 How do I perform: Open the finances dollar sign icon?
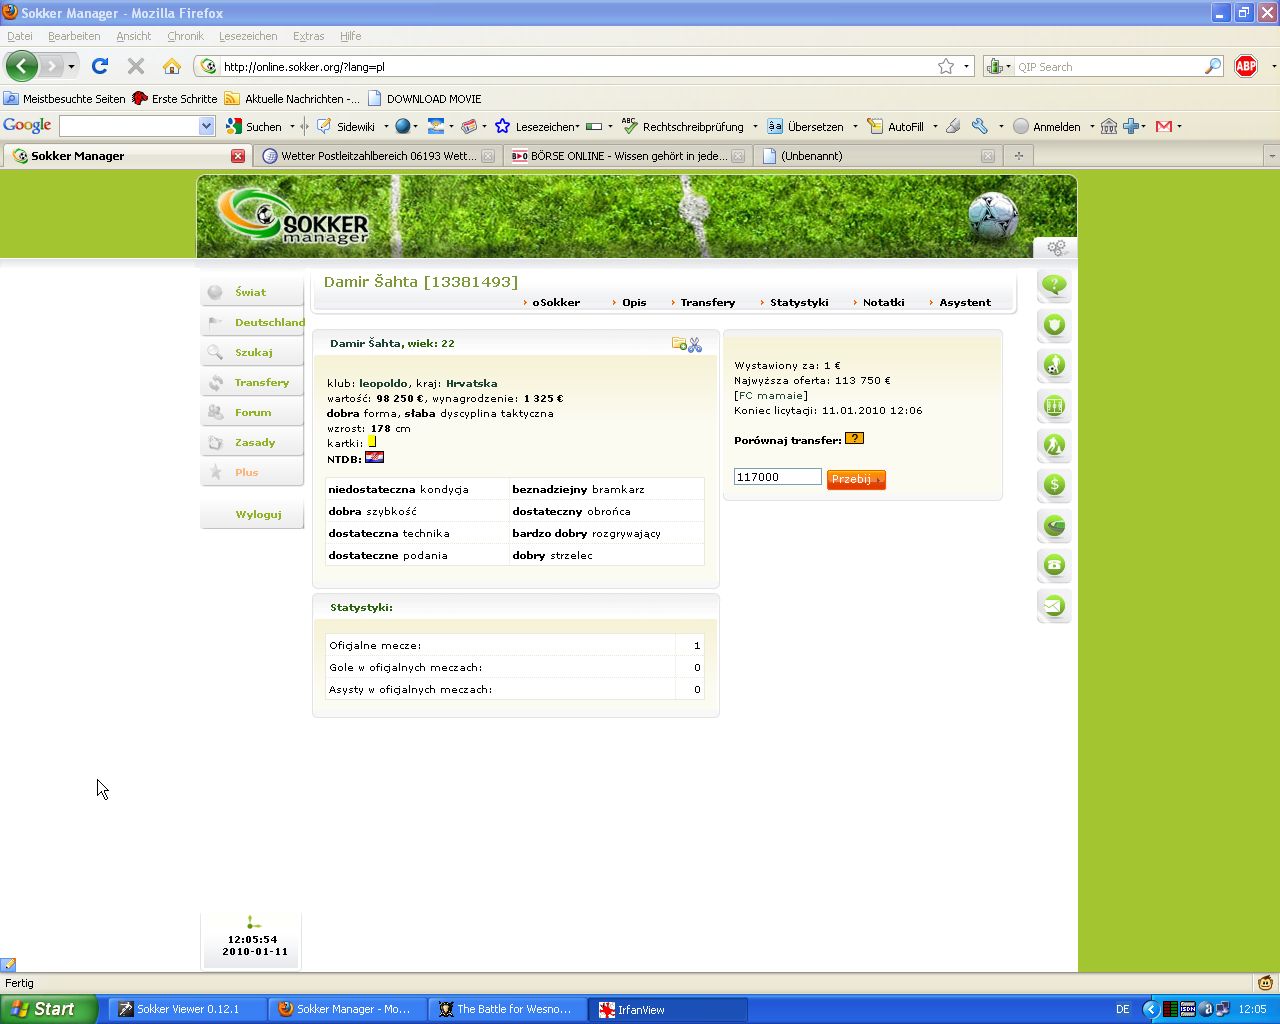click(x=1054, y=485)
